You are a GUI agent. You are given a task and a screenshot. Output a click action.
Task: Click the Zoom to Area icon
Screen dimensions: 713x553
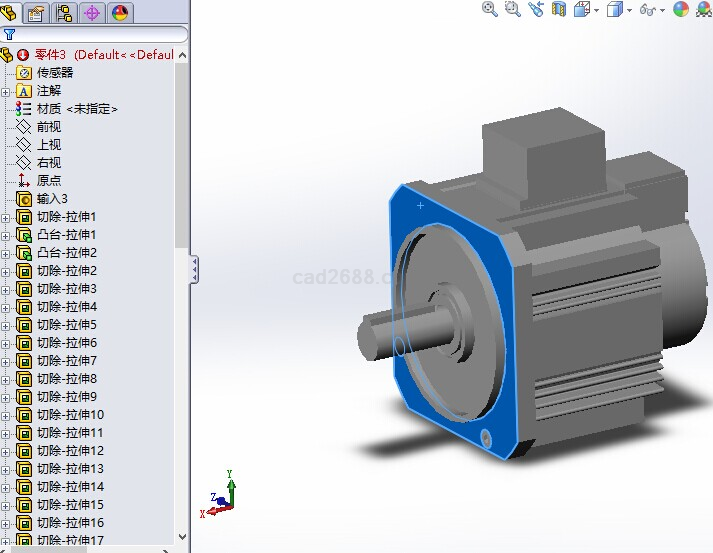513,9
